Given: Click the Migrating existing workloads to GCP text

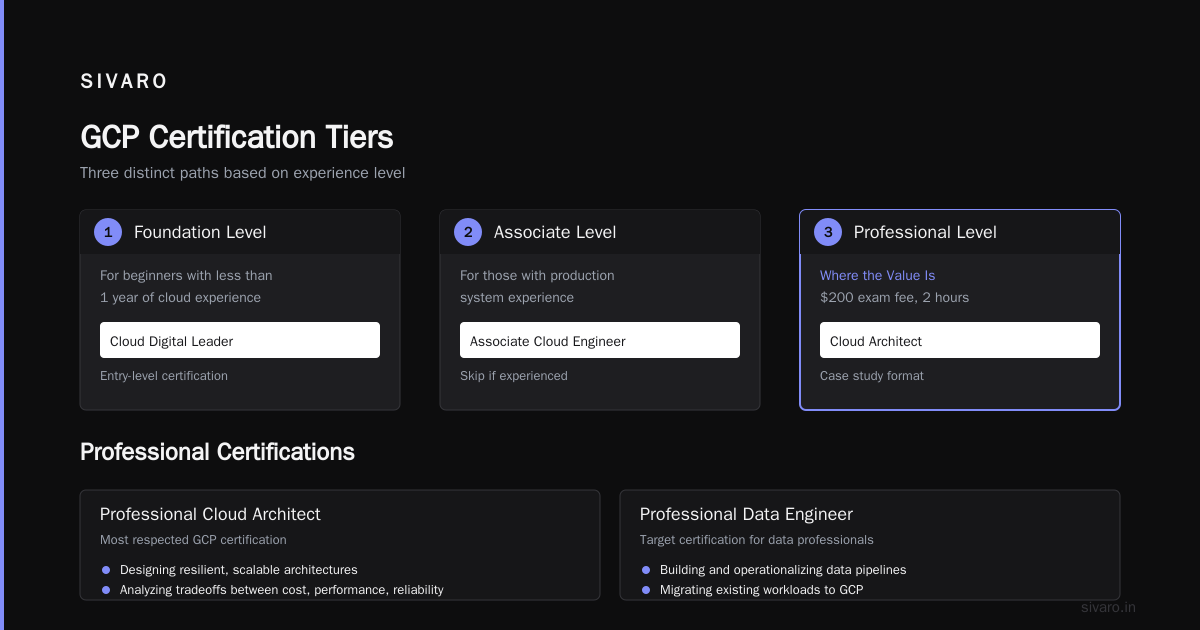Looking at the screenshot, I should [761, 590].
